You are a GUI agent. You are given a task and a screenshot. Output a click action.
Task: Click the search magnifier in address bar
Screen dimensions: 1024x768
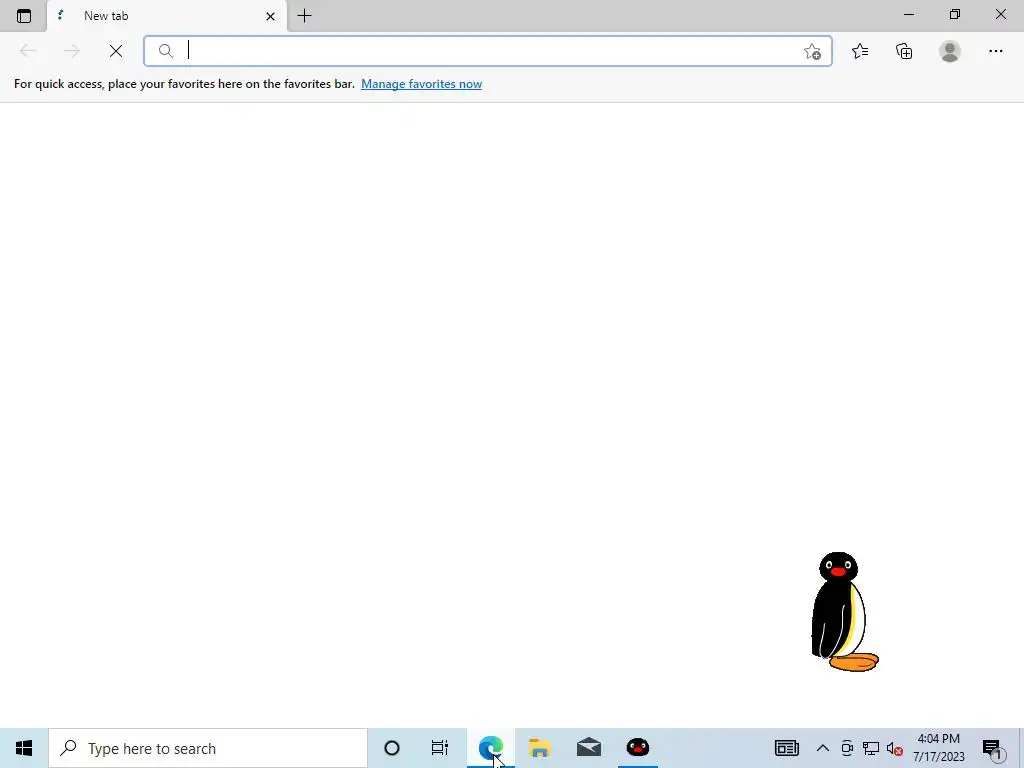(x=166, y=51)
